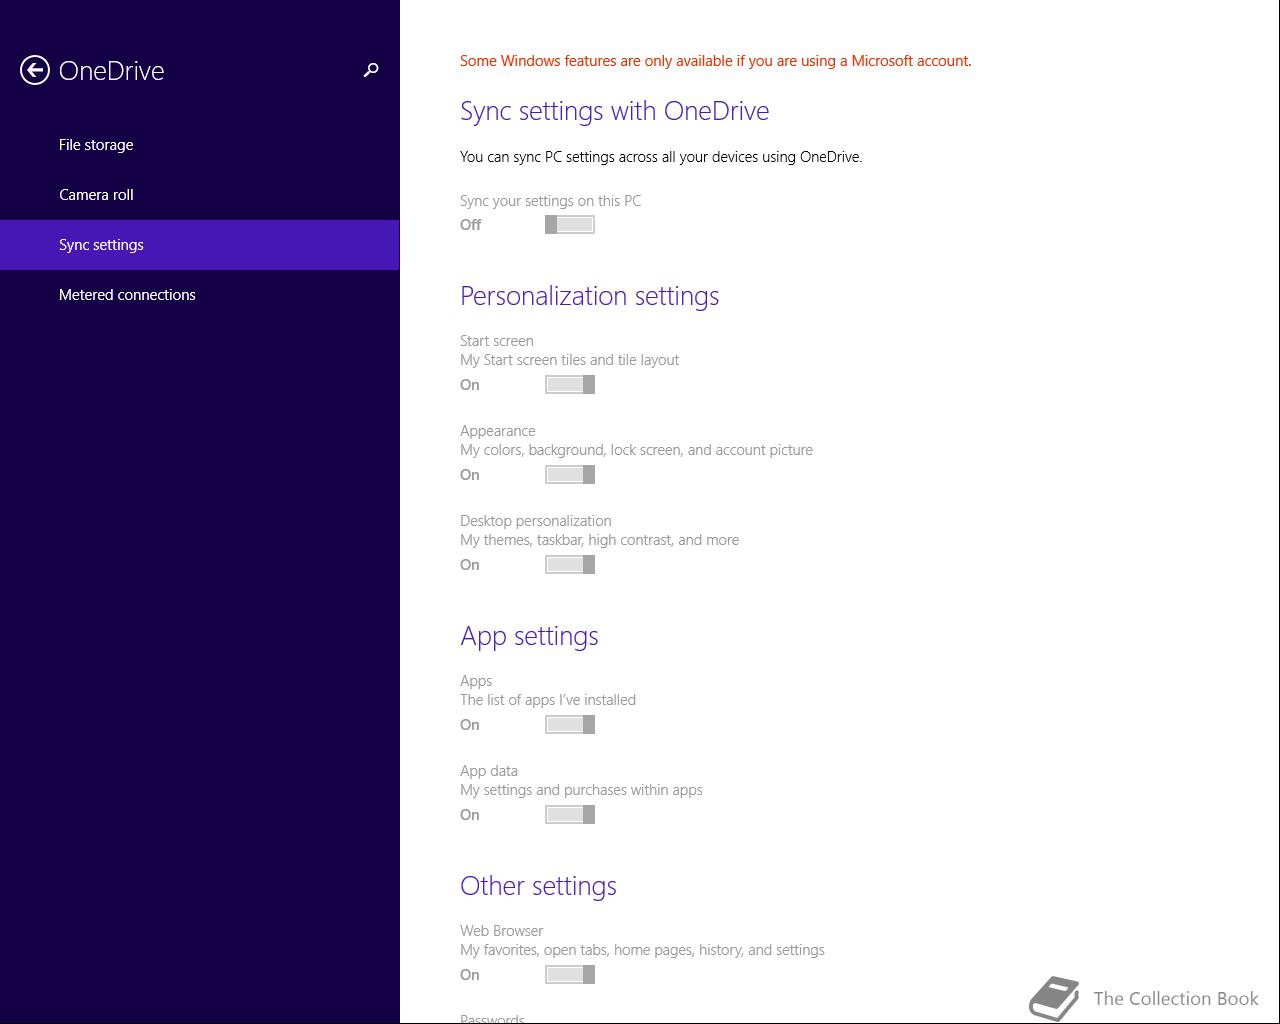The height and width of the screenshot is (1024, 1280).
Task: Select Sync settings in sidebar
Action: point(200,245)
